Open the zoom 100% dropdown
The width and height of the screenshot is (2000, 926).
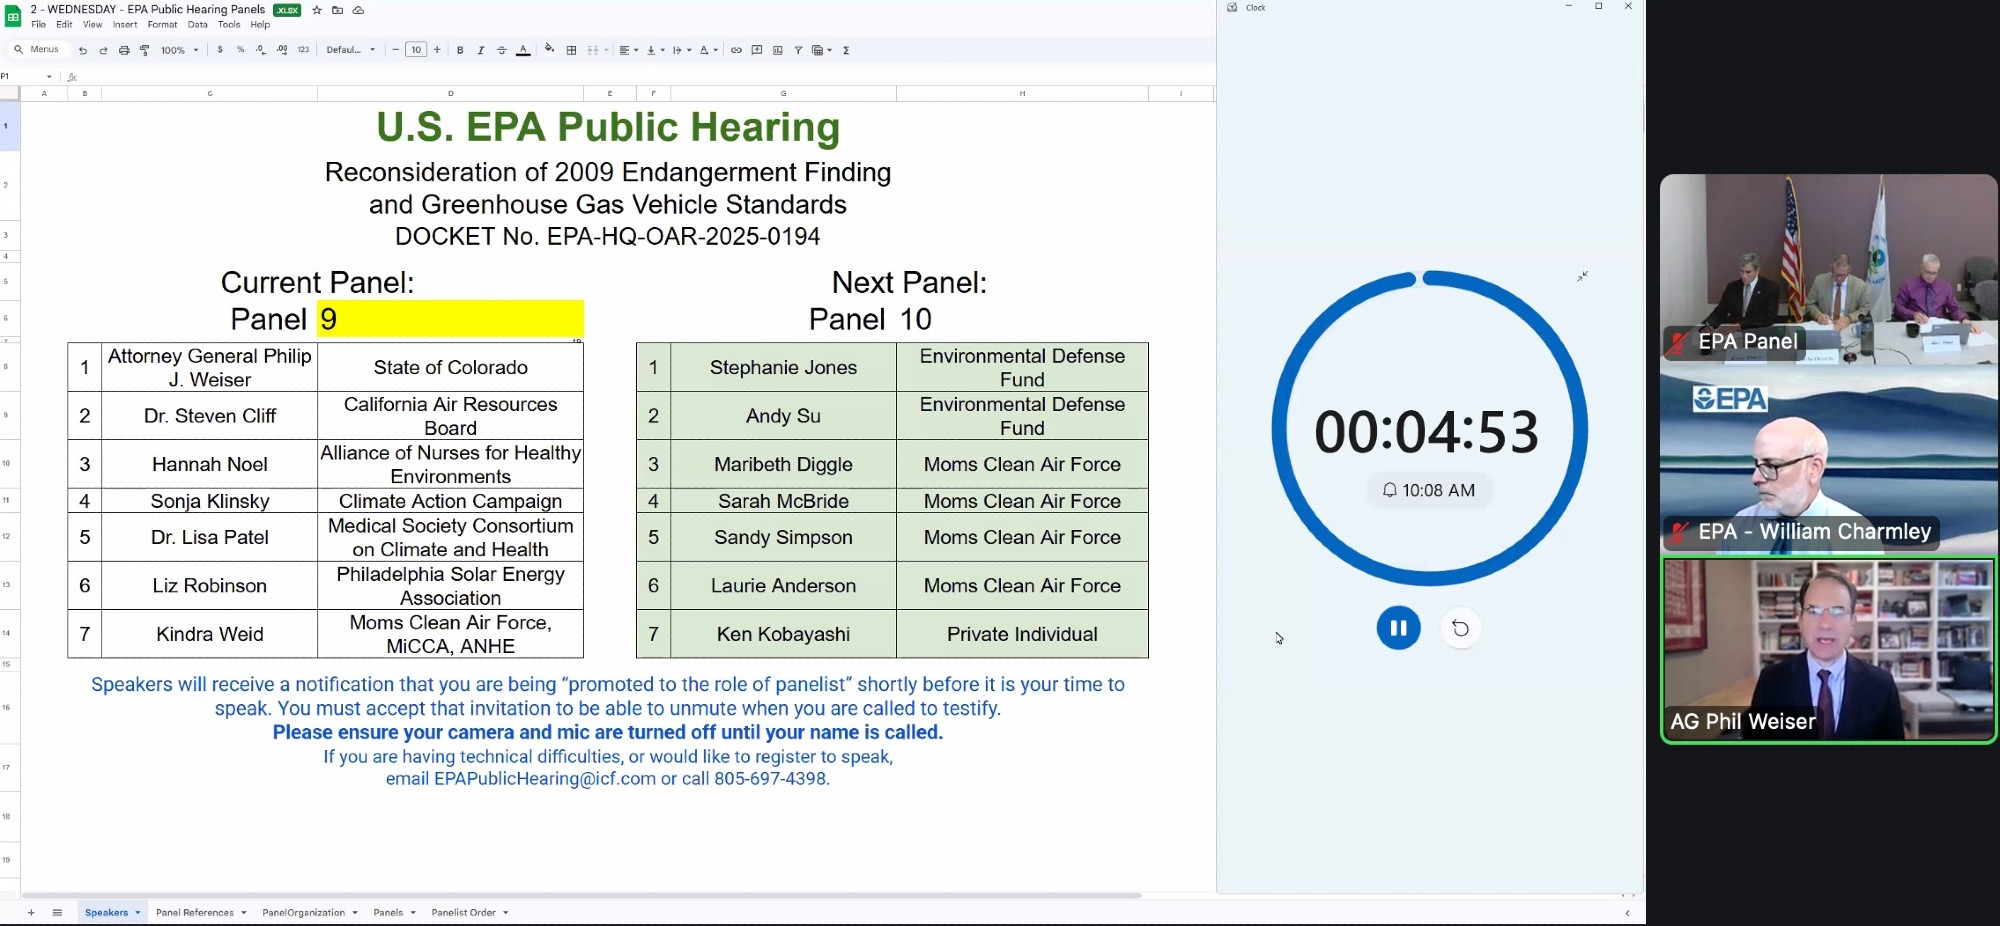tap(180, 50)
